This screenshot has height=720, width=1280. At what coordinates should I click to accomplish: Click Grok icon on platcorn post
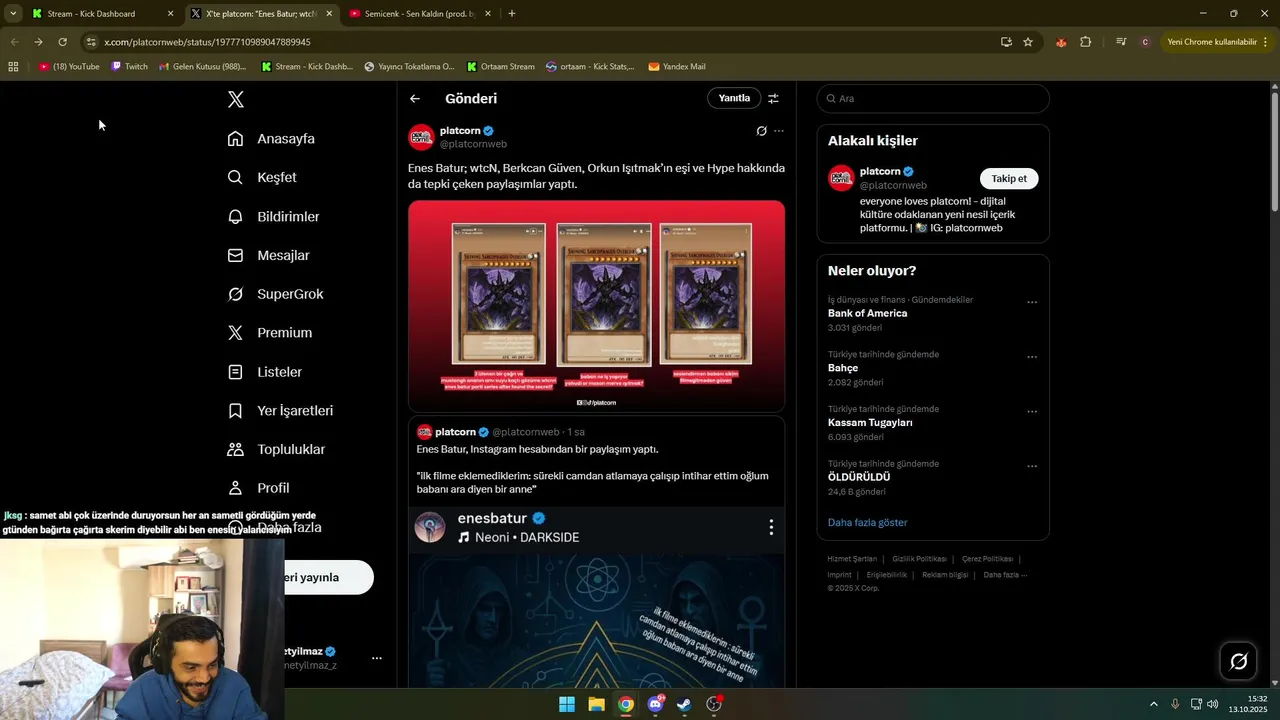[x=761, y=131]
